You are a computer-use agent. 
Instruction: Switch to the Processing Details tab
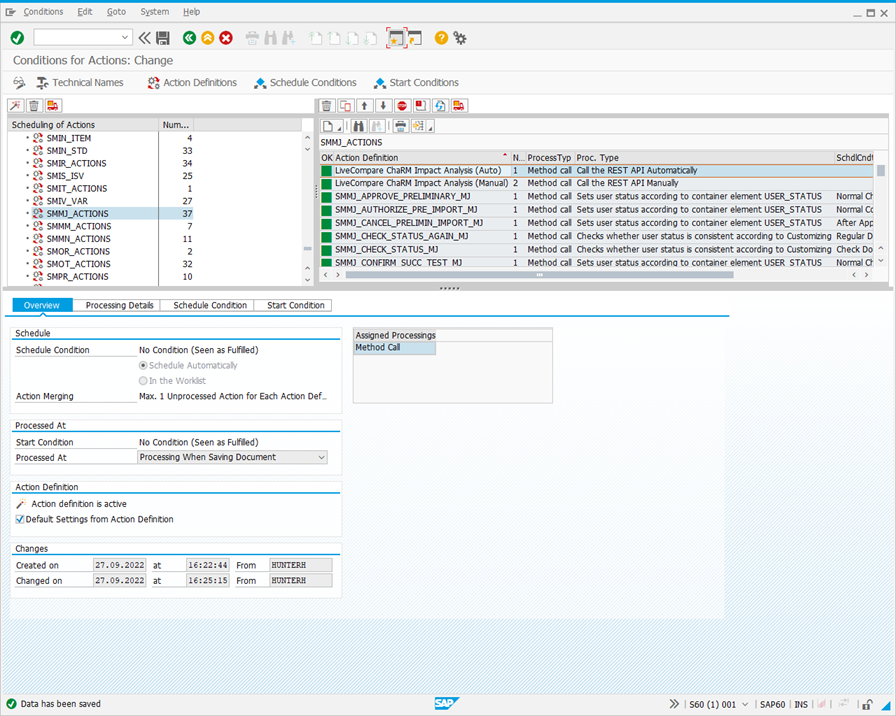point(119,305)
